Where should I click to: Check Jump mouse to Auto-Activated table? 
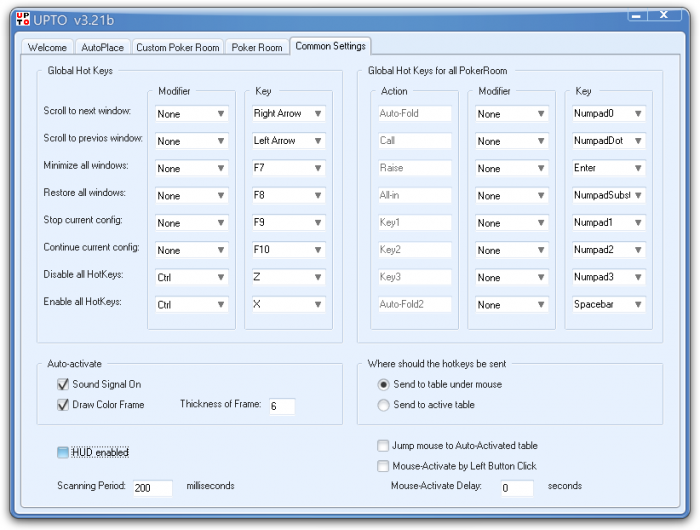pos(383,446)
